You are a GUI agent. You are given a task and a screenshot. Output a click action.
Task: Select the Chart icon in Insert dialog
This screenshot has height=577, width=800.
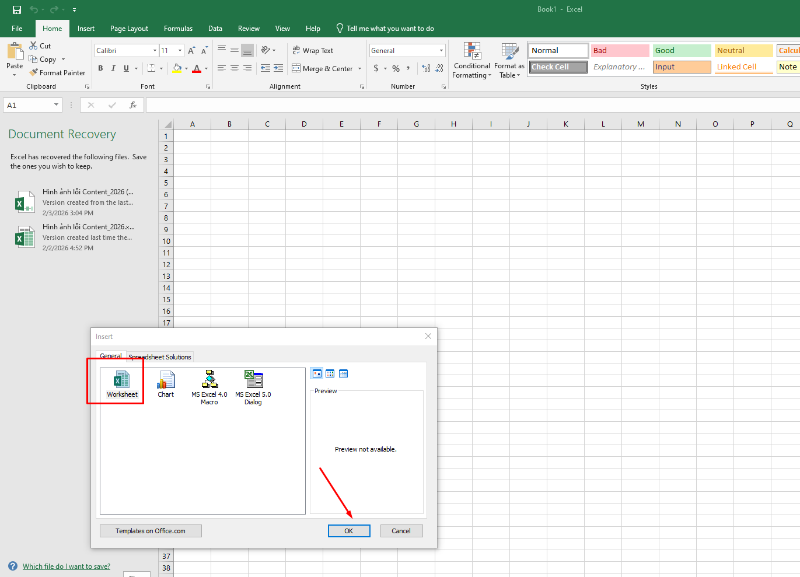(x=166, y=380)
